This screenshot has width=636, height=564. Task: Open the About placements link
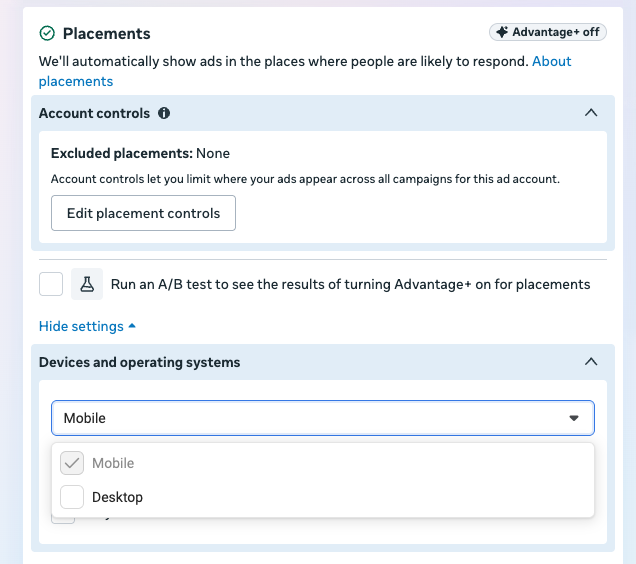(305, 71)
